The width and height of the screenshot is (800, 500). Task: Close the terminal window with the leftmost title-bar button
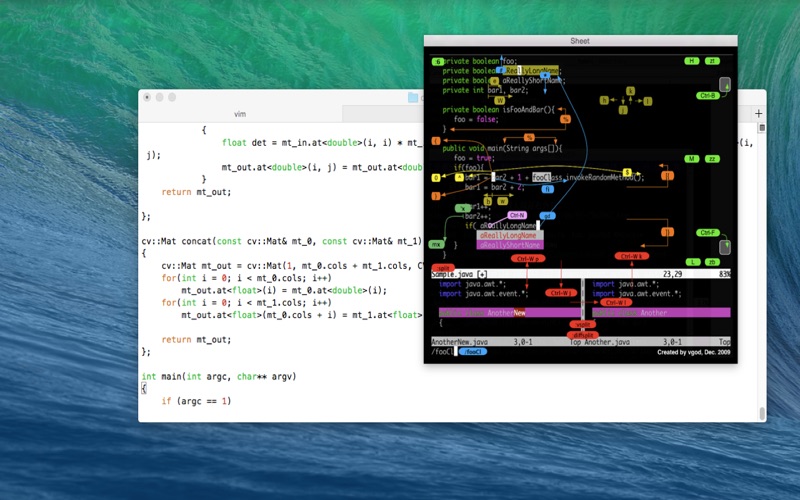[147, 97]
